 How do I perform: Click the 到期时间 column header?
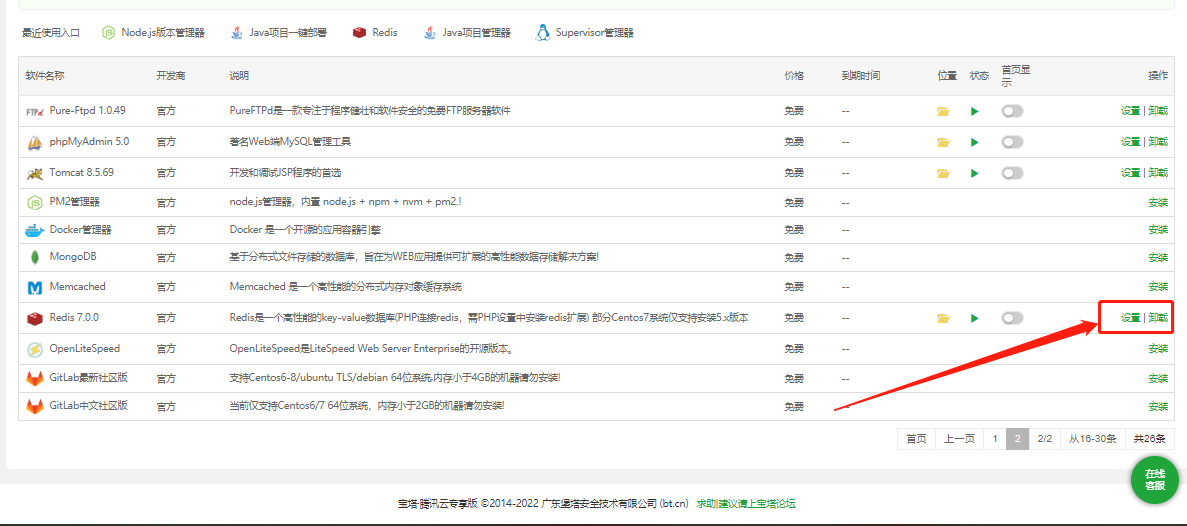(x=861, y=76)
